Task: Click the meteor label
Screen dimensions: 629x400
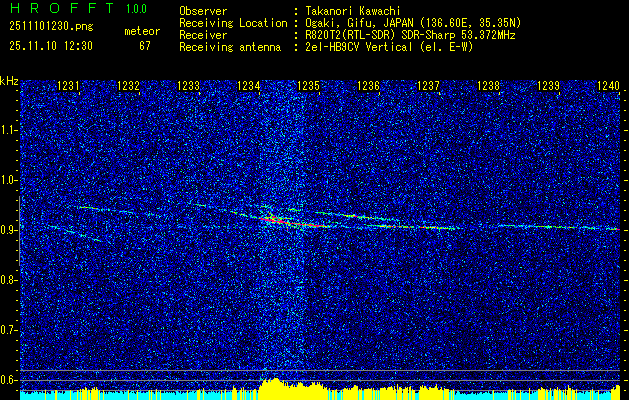Action: (x=142, y=31)
